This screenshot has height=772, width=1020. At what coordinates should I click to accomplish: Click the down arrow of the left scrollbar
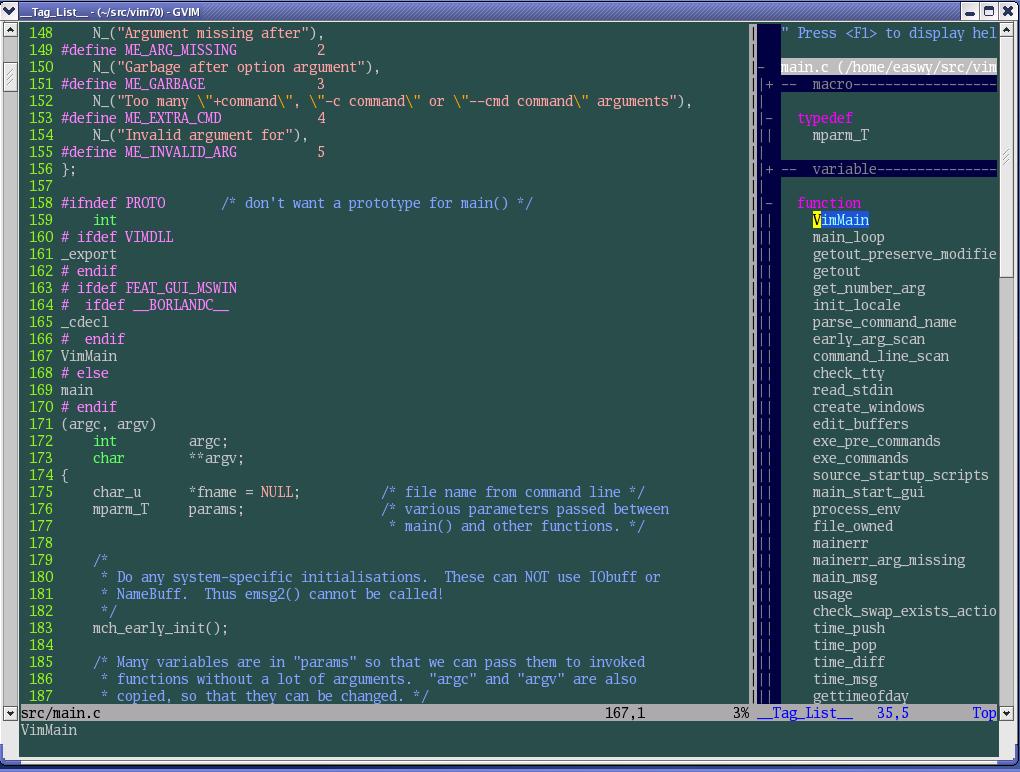(10, 713)
